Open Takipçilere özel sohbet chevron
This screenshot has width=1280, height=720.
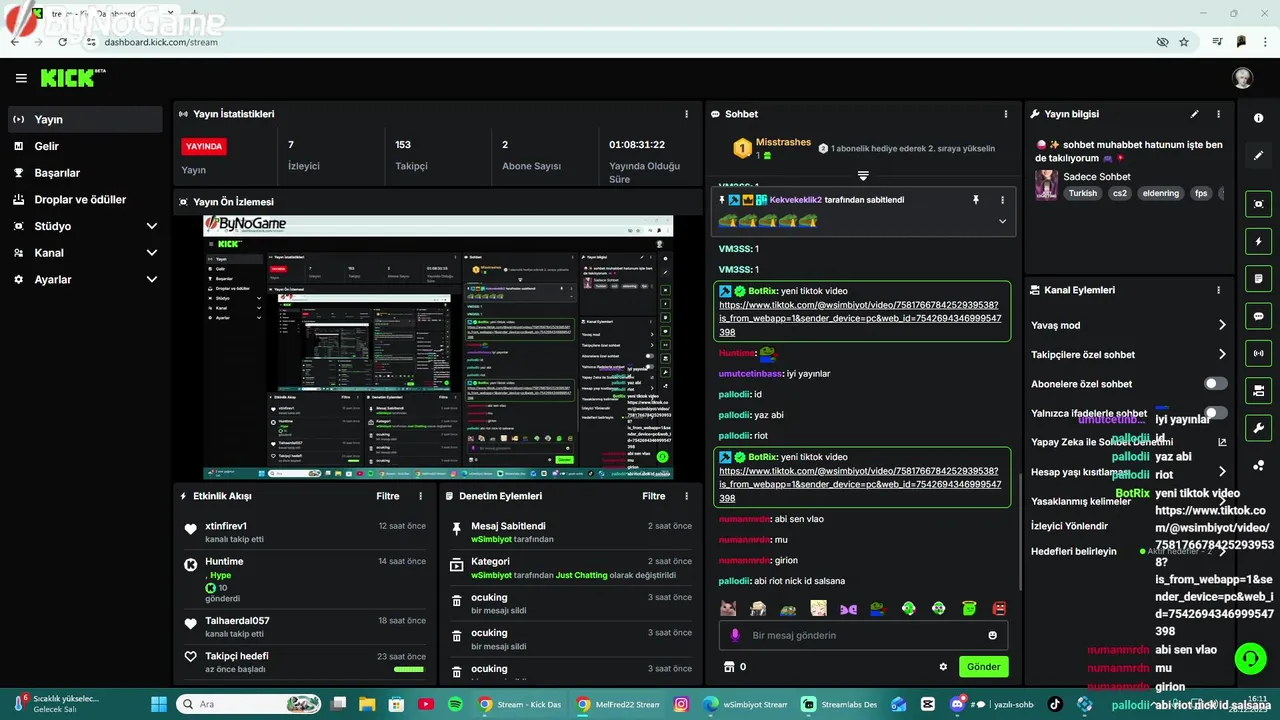[x=1222, y=354]
